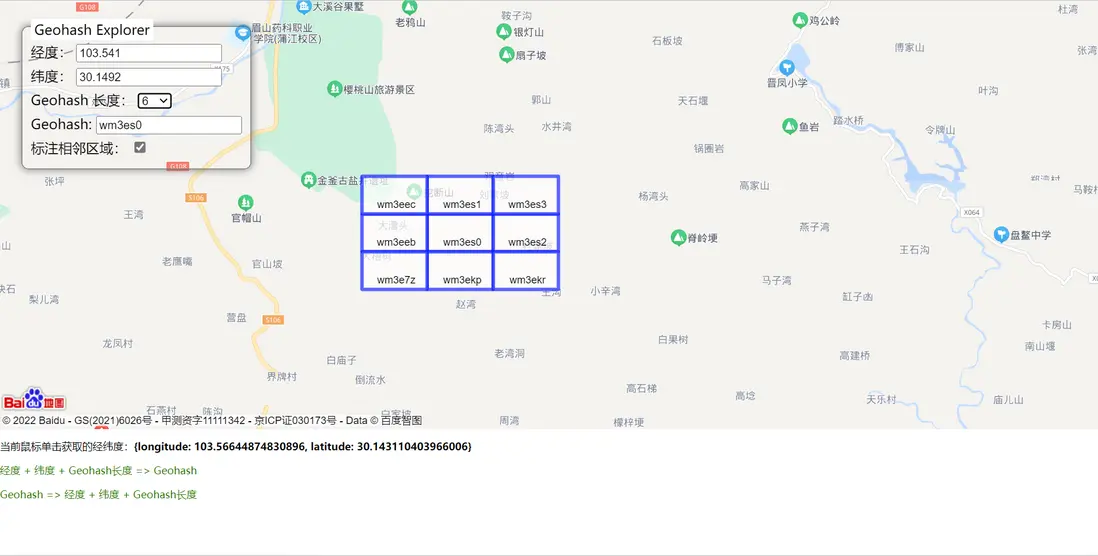Click the 龙凤村 place label

point(118,343)
